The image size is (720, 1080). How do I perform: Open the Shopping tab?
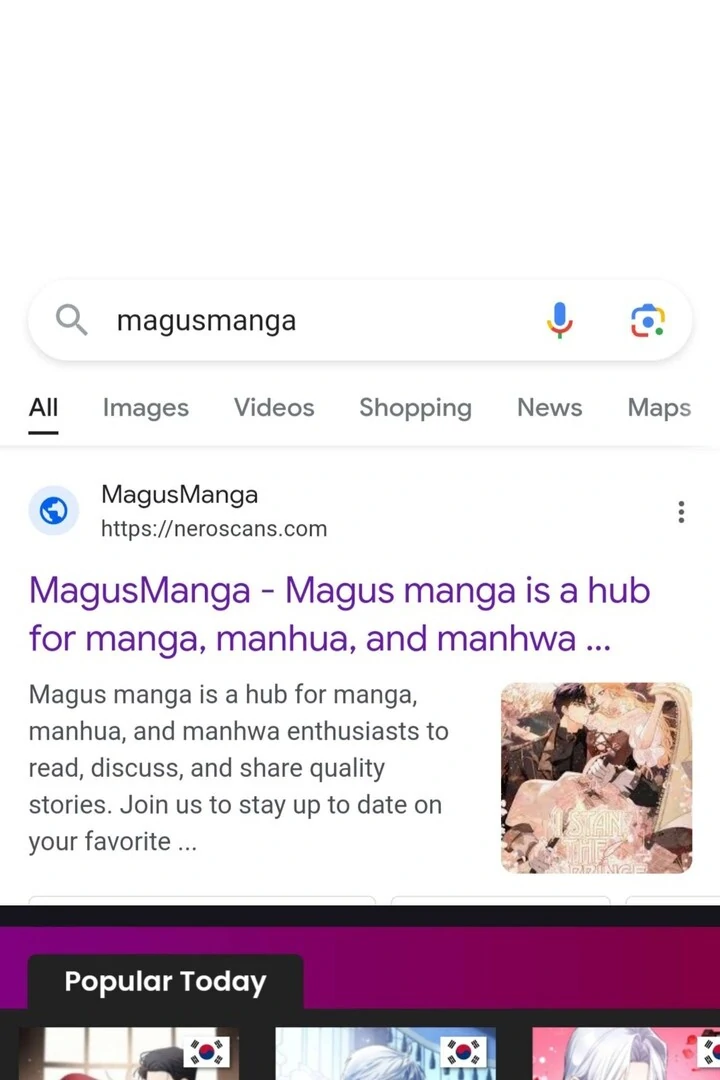click(x=415, y=408)
